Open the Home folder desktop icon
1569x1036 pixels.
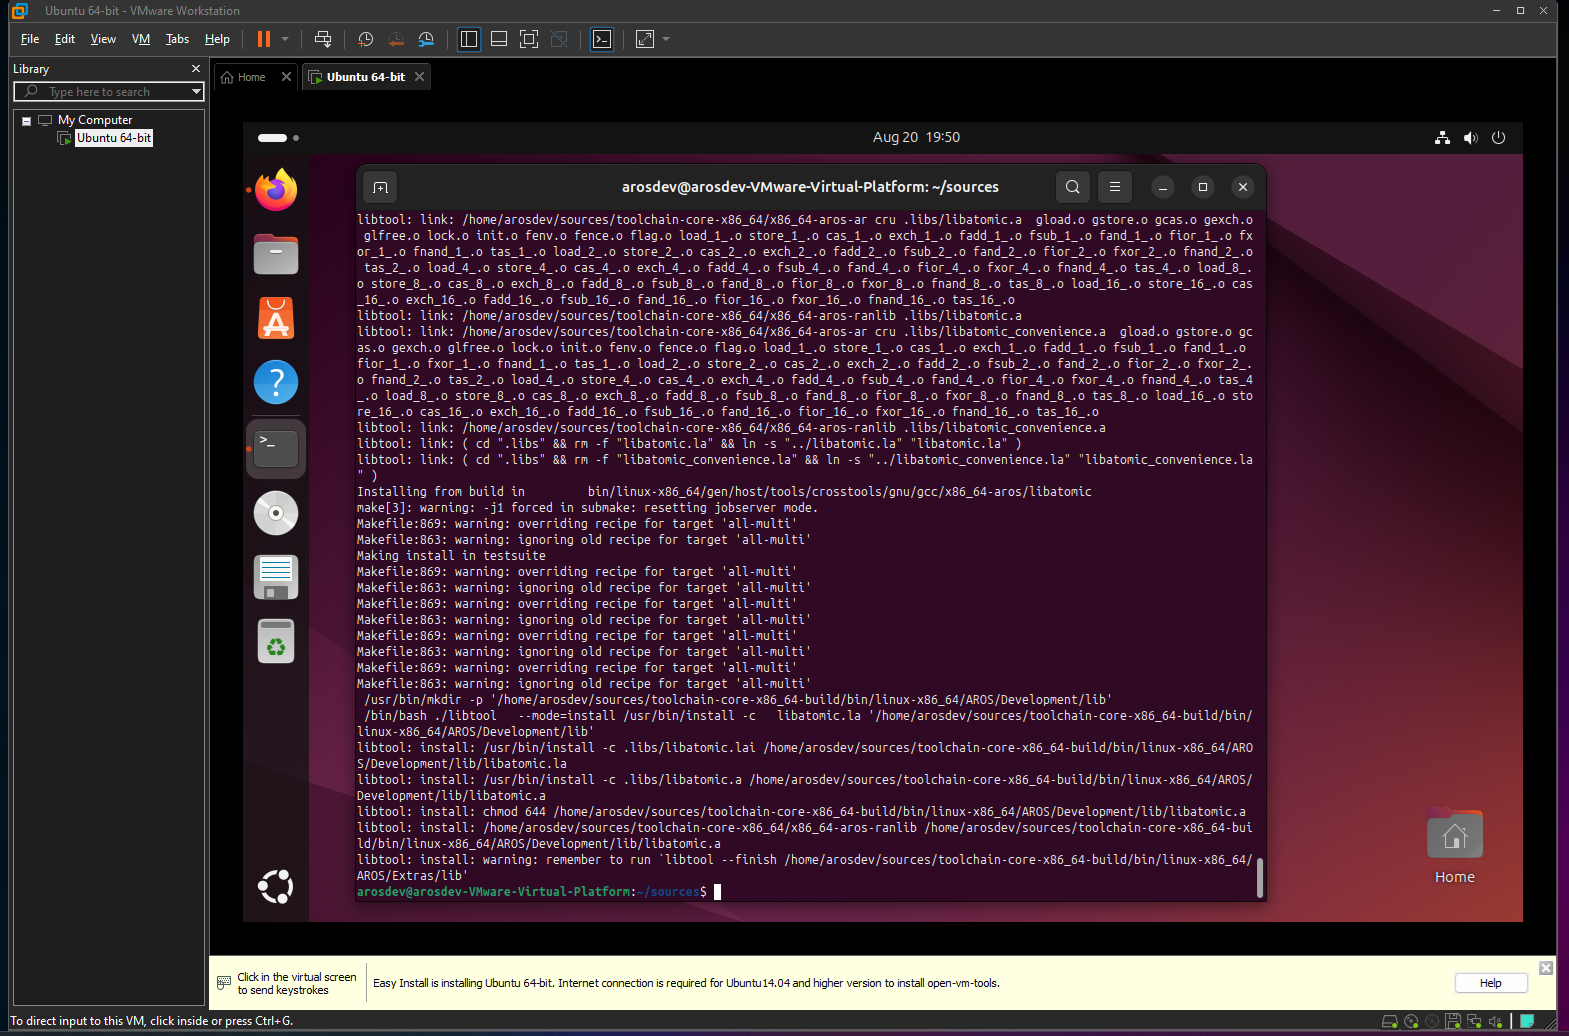1455,846
